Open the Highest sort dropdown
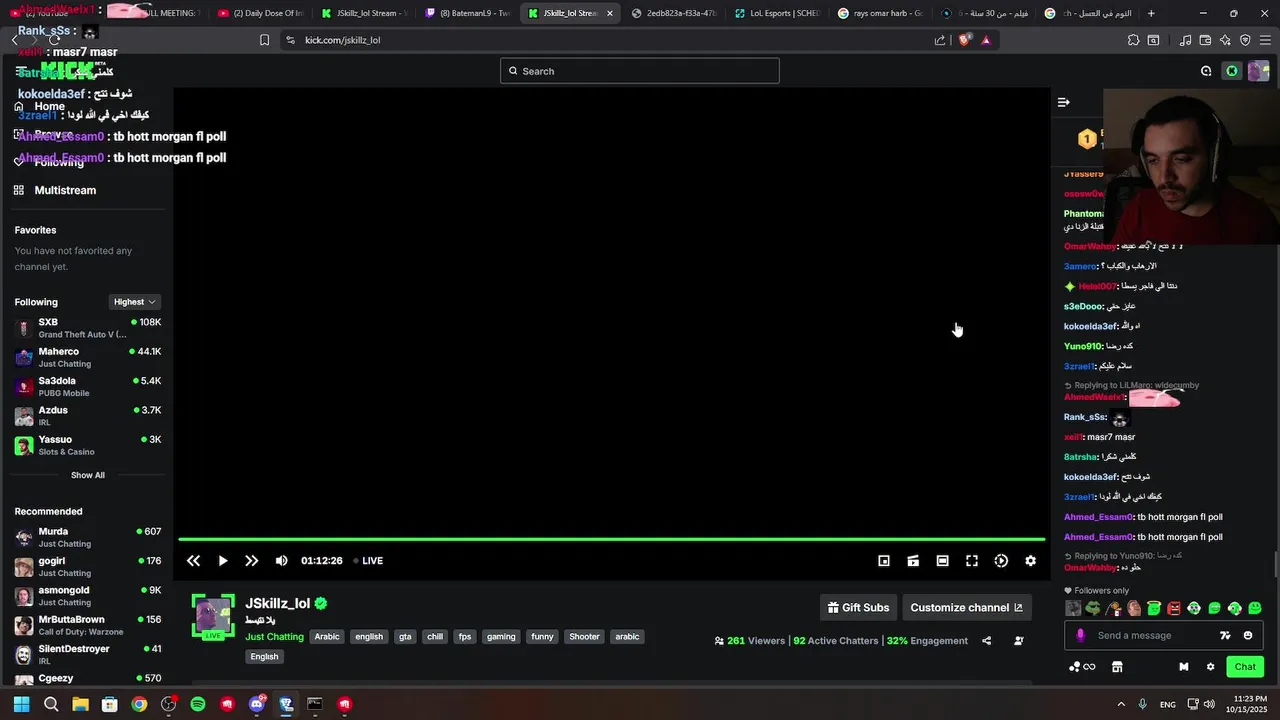1280x720 pixels. click(135, 302)
